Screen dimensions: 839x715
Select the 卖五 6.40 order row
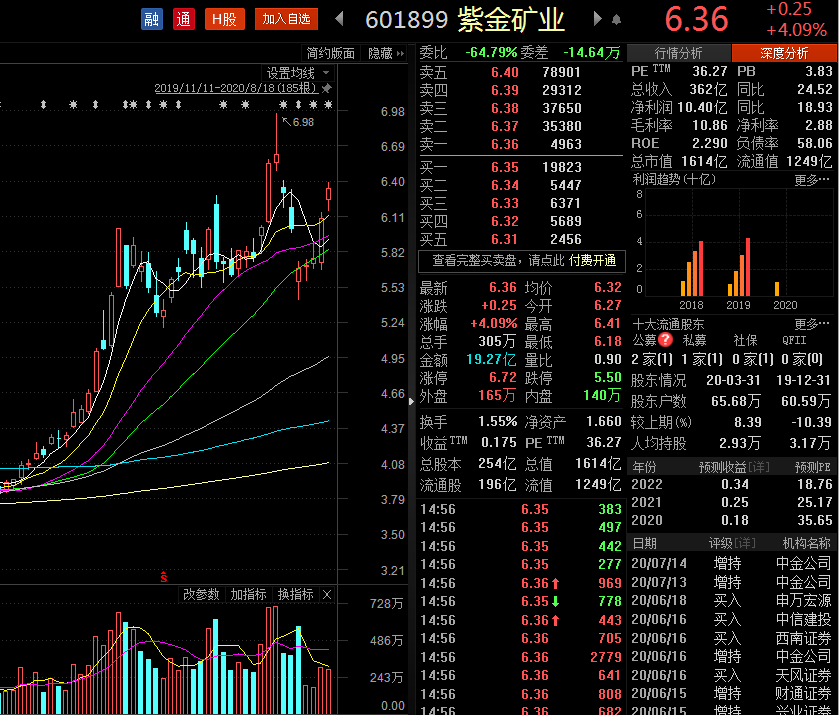(x=520, y=72)
